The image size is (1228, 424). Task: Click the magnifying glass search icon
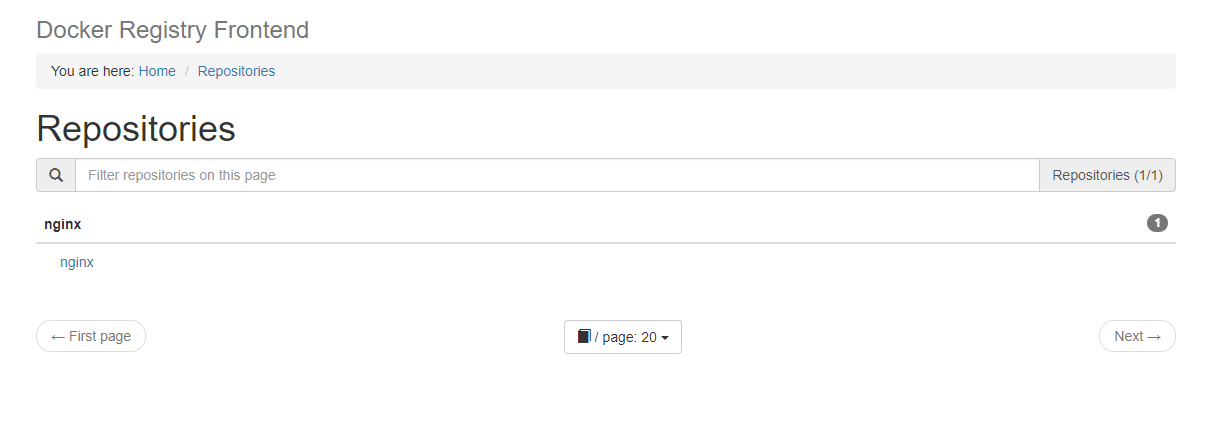(x=56, y=175)
